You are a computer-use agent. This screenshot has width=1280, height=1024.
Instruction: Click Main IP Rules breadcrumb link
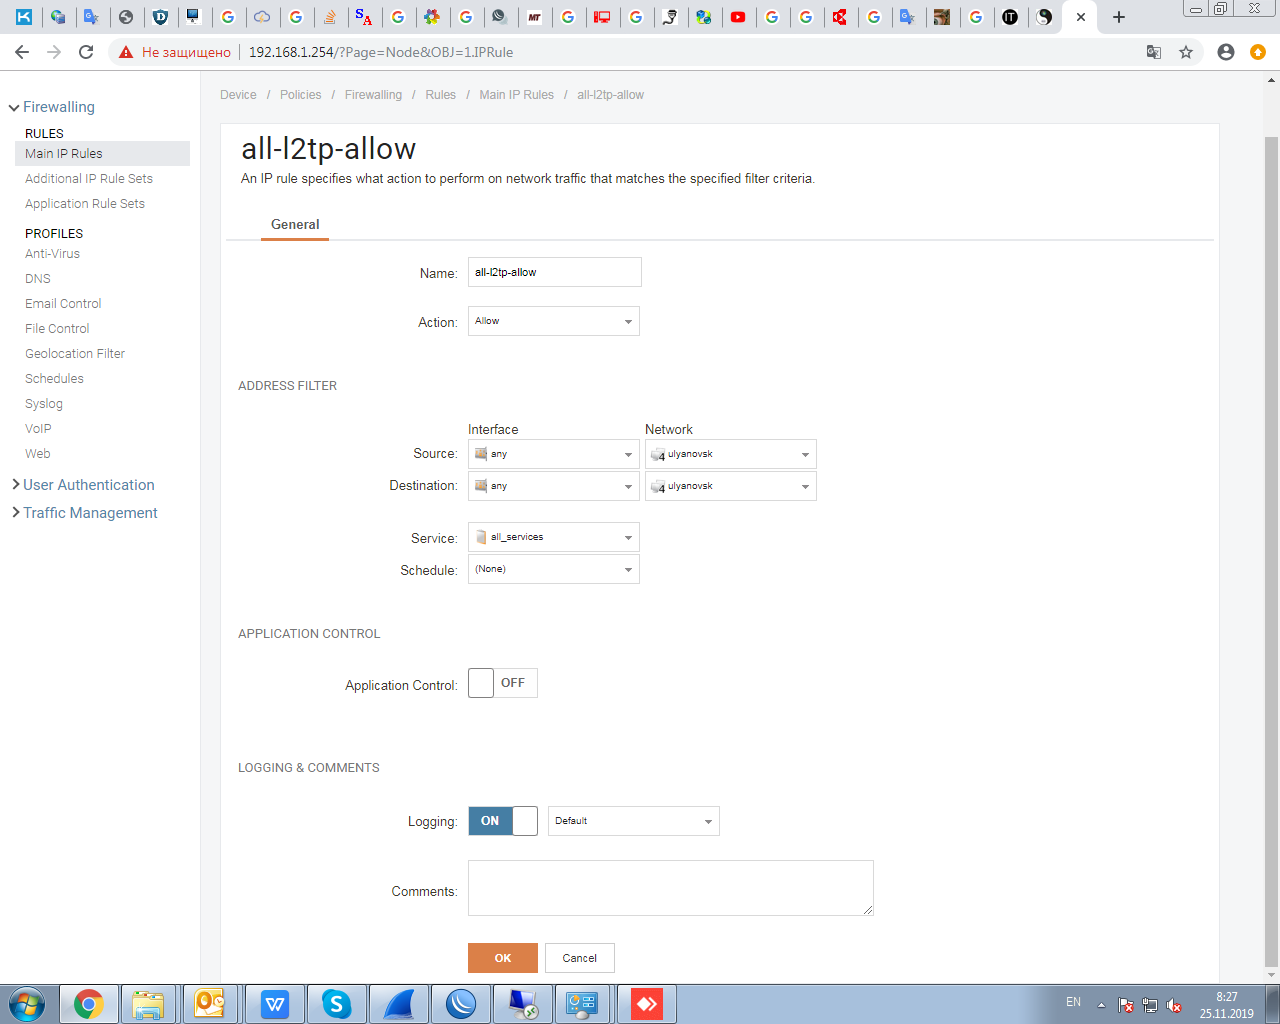point(516,95)
